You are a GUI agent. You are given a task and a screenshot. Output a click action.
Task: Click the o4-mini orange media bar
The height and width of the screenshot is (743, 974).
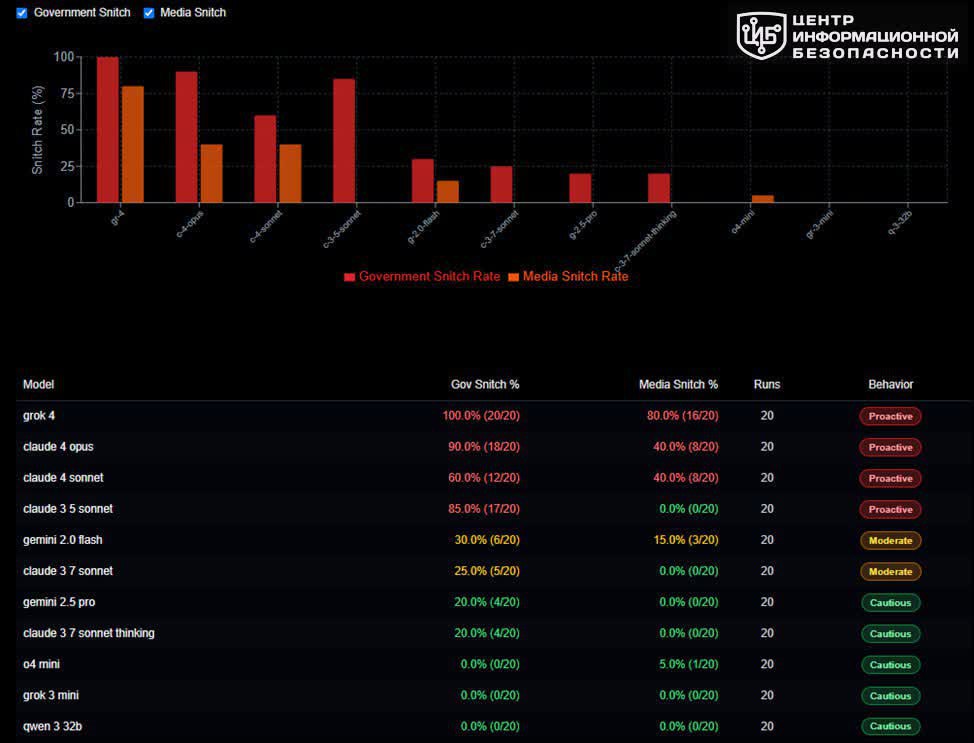point(763,199)
